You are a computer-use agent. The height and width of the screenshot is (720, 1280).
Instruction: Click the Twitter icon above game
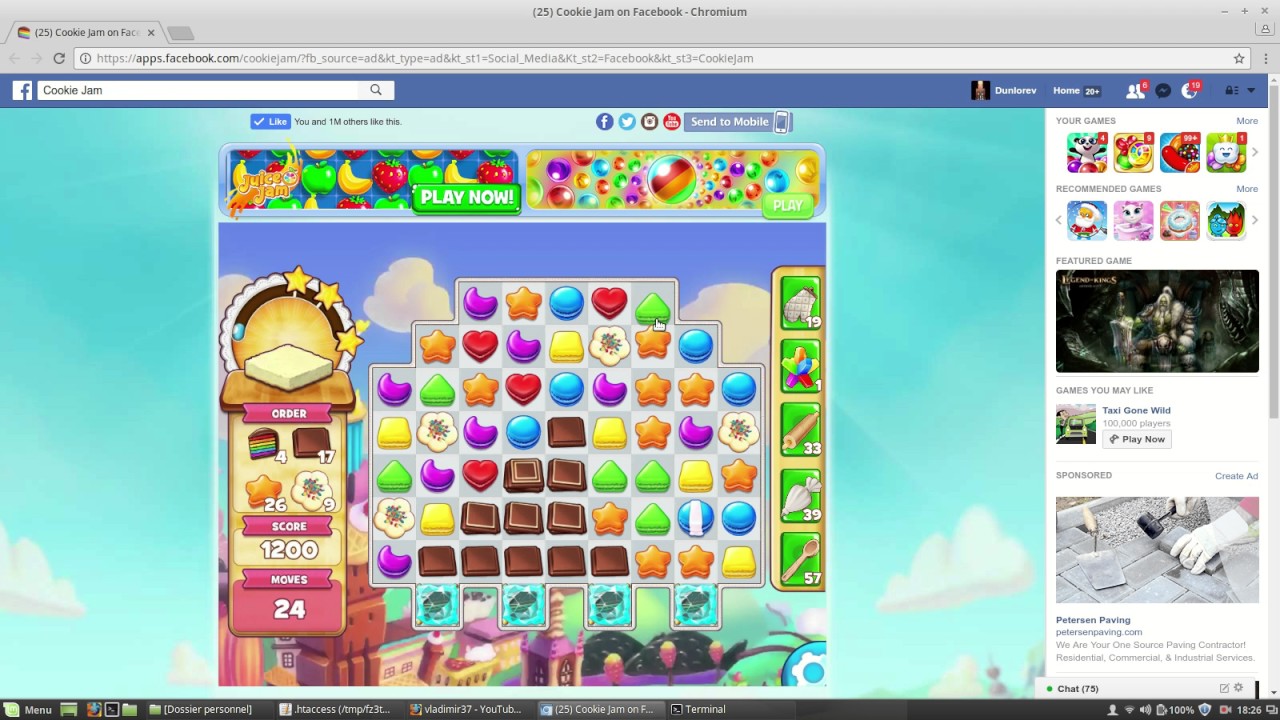[x=627, y=122]
